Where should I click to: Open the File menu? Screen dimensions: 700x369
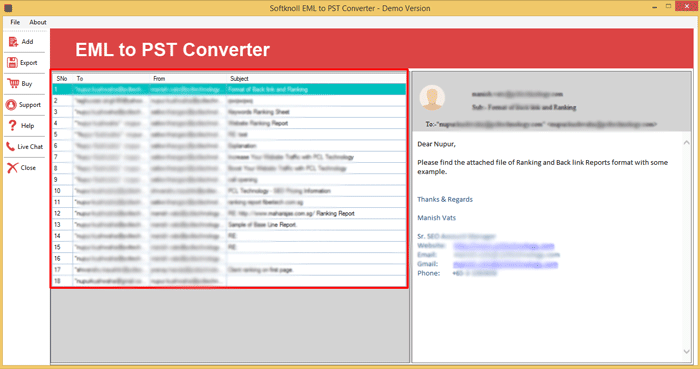tap(15, 22)
